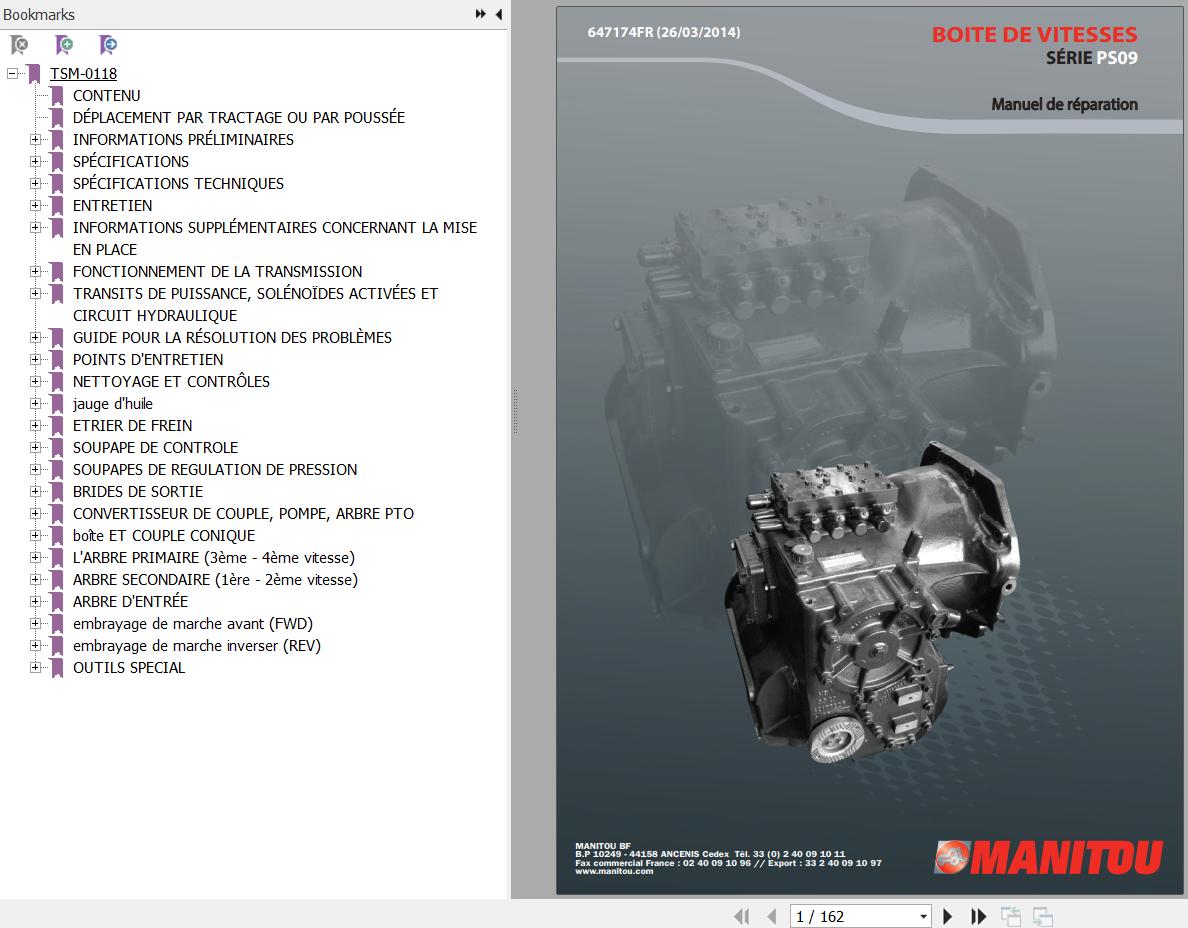Click the delete bookmark icon
1188x928 pixels.
pyautogui.click(x=19, y=45)
